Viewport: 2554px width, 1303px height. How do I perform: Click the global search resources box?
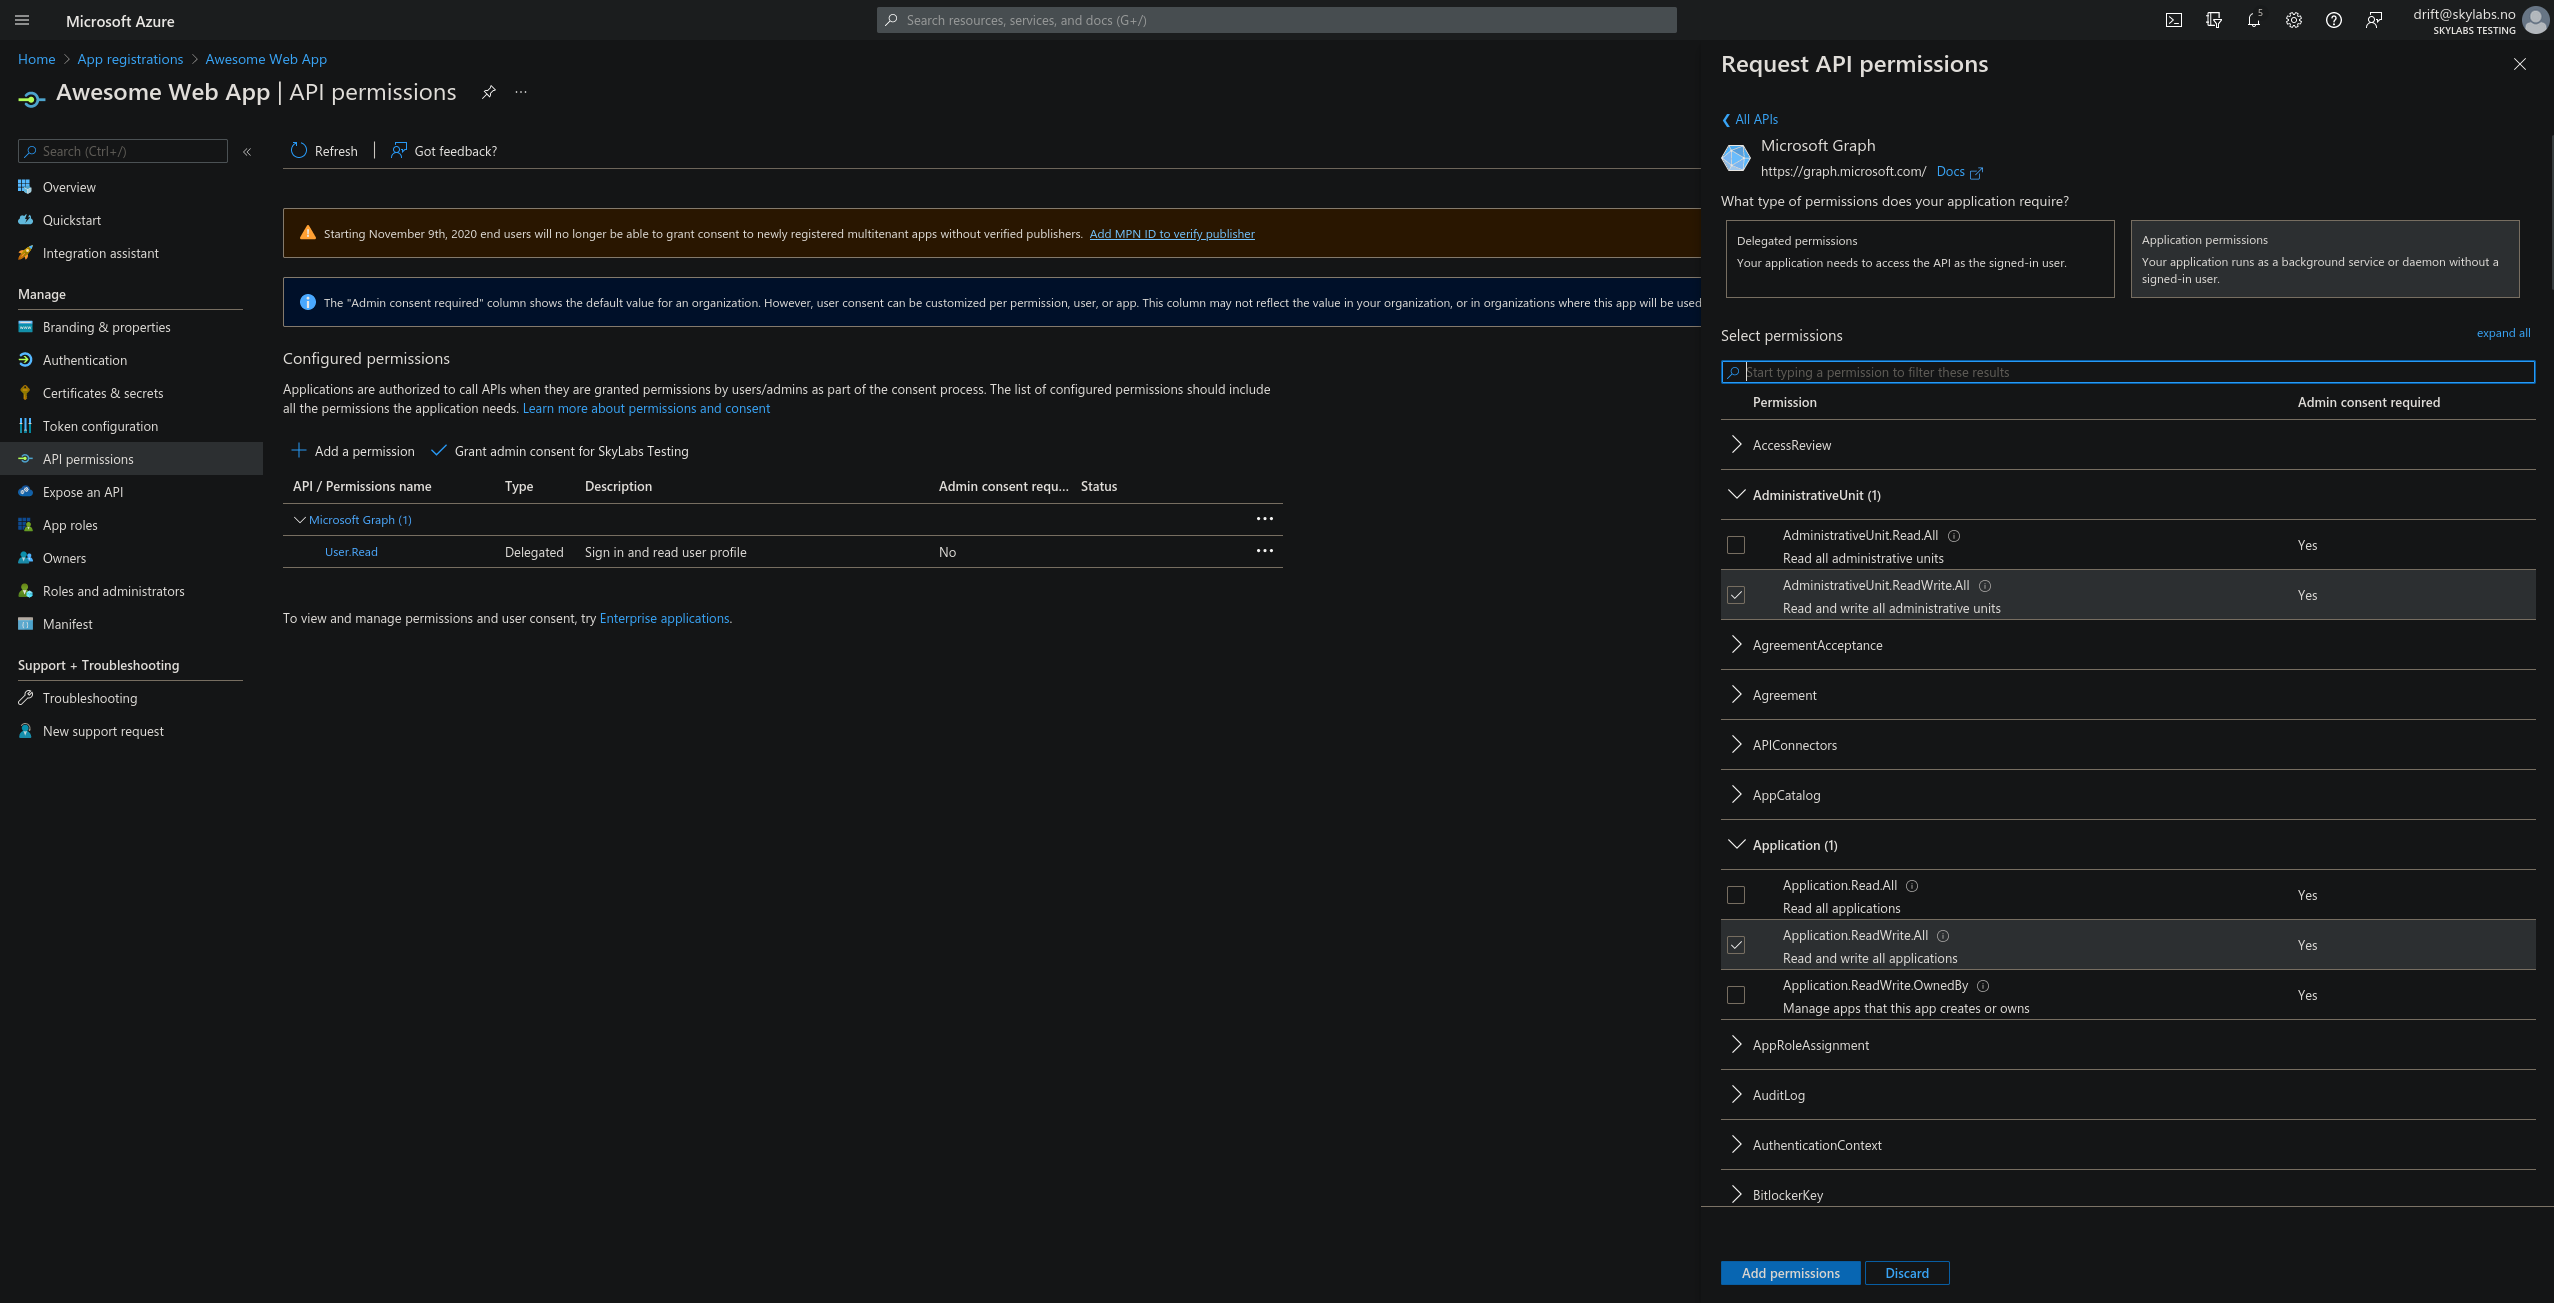coord(1276,20)
